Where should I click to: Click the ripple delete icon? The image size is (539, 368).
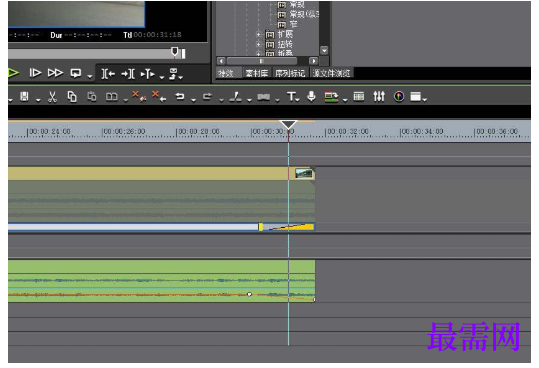[139, 96]
